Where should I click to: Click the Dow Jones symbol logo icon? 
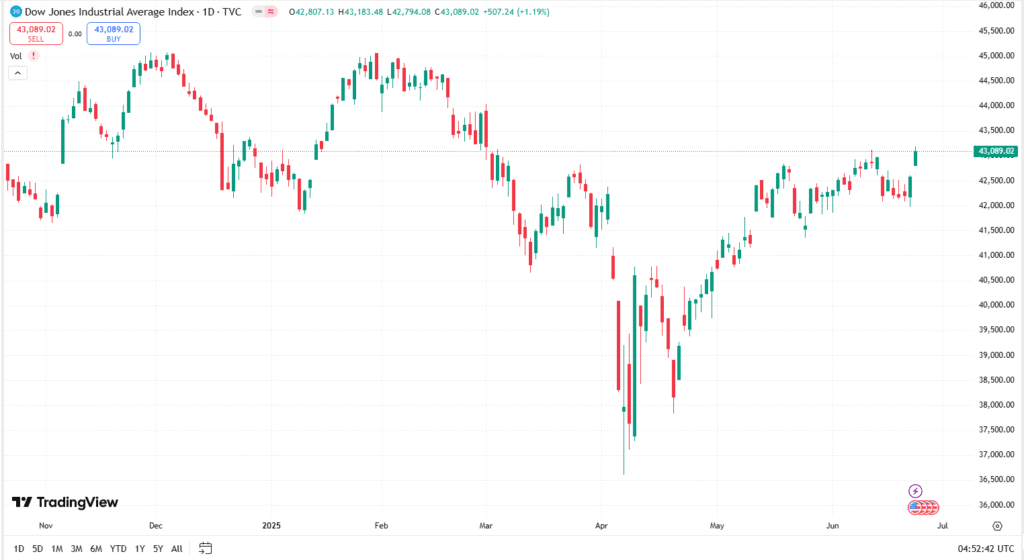click(x=16, y=11)
